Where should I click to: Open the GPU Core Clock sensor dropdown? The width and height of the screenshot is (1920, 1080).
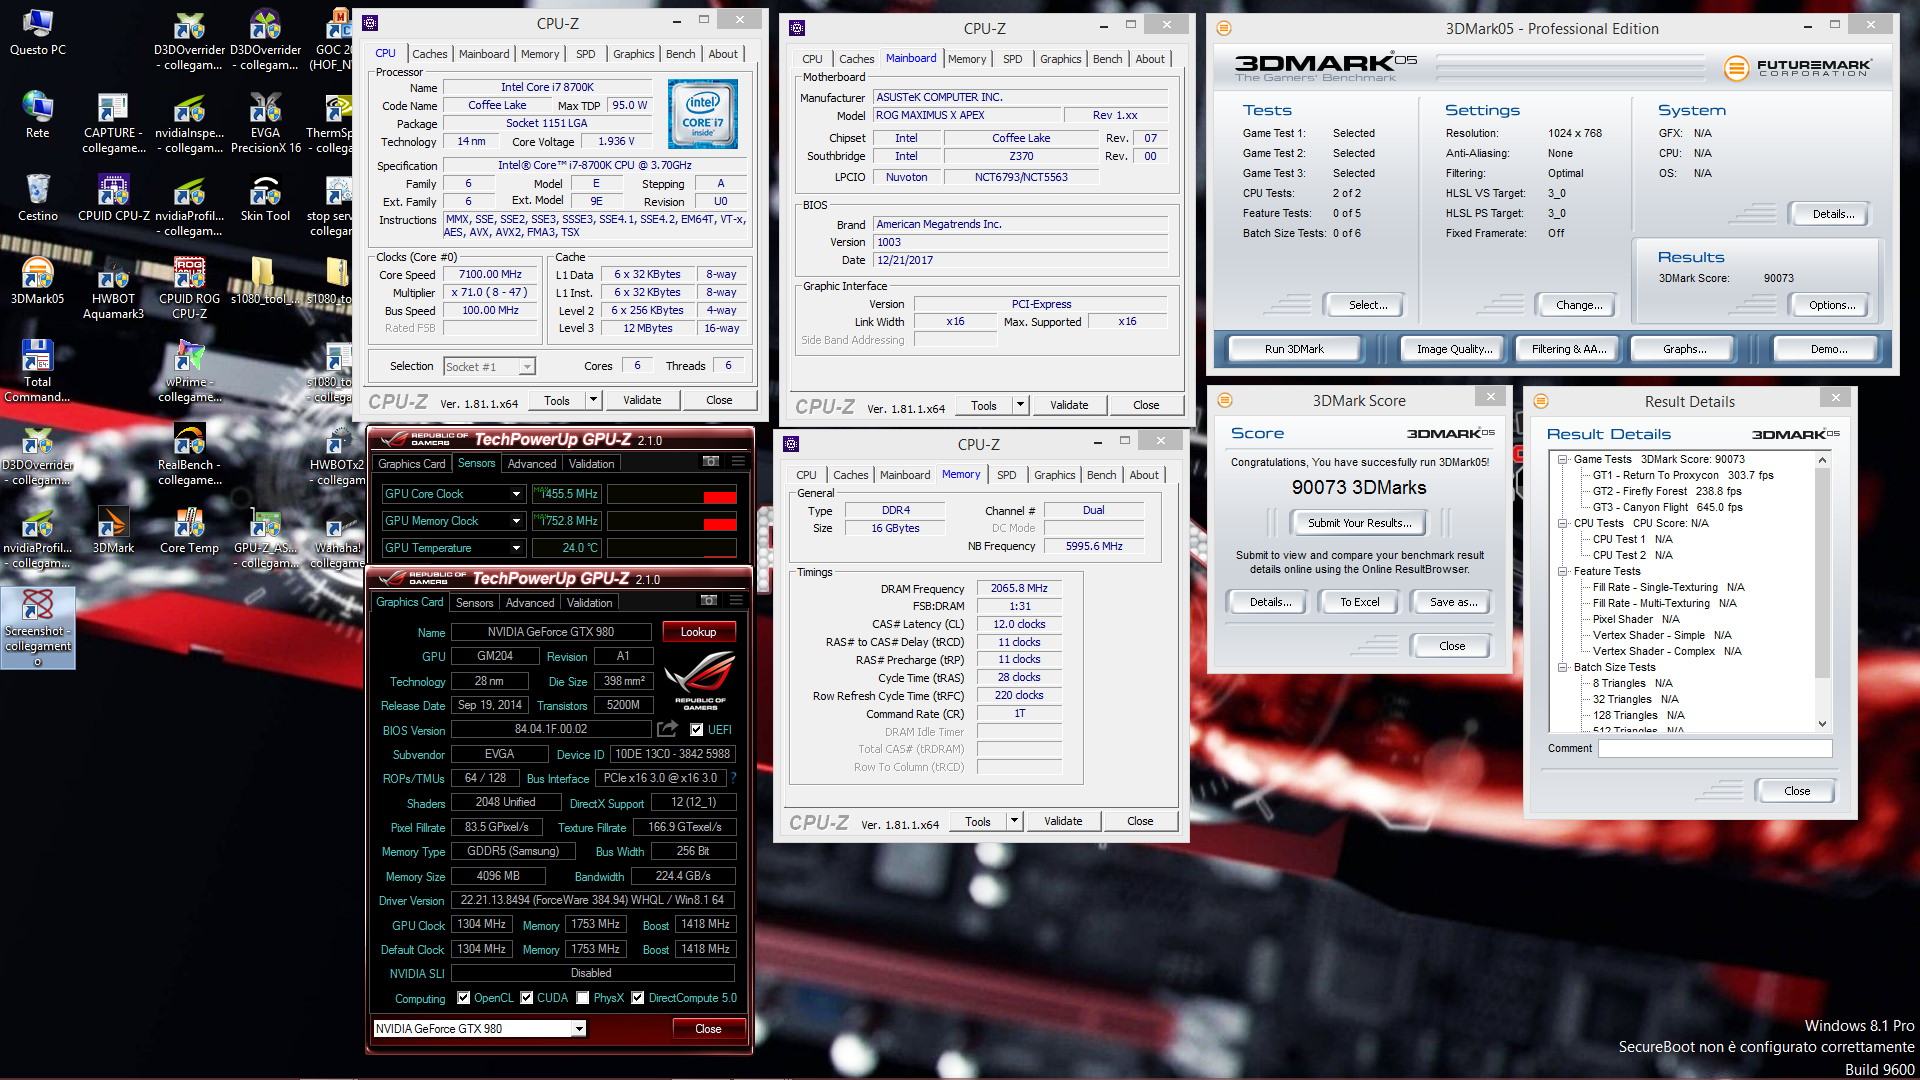(x=516, y=494)
